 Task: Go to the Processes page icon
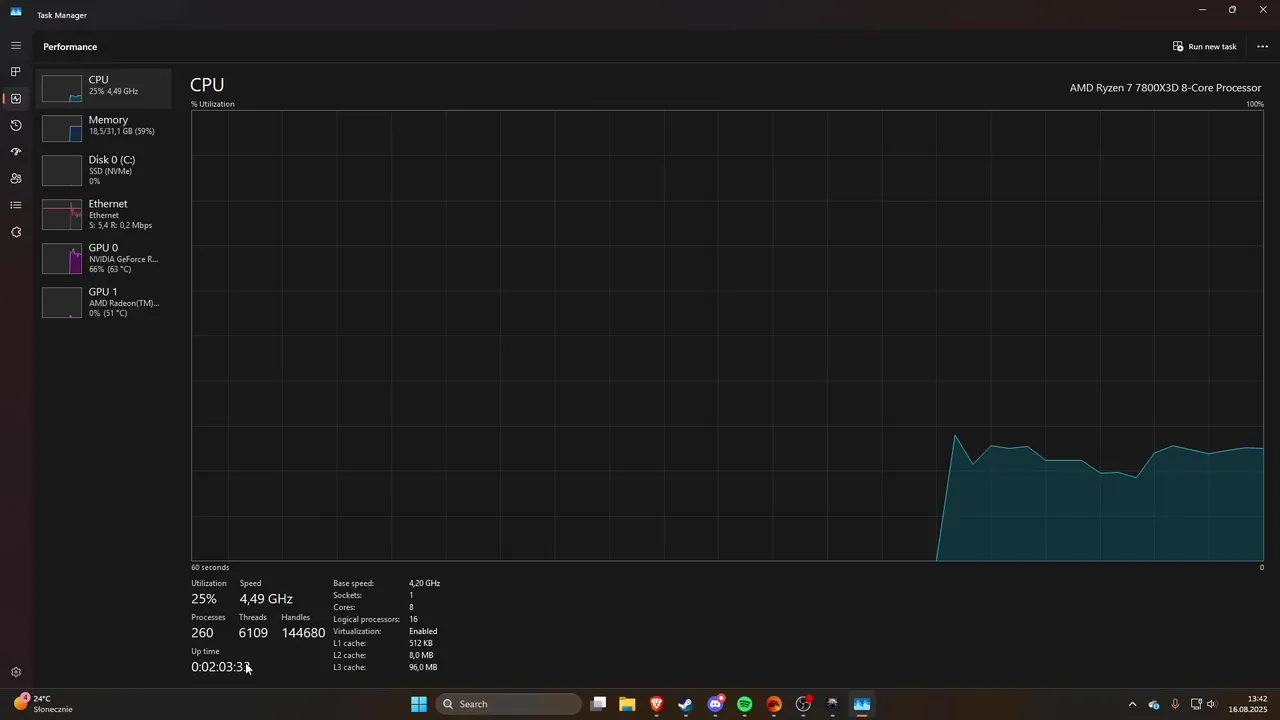point(16,72)
